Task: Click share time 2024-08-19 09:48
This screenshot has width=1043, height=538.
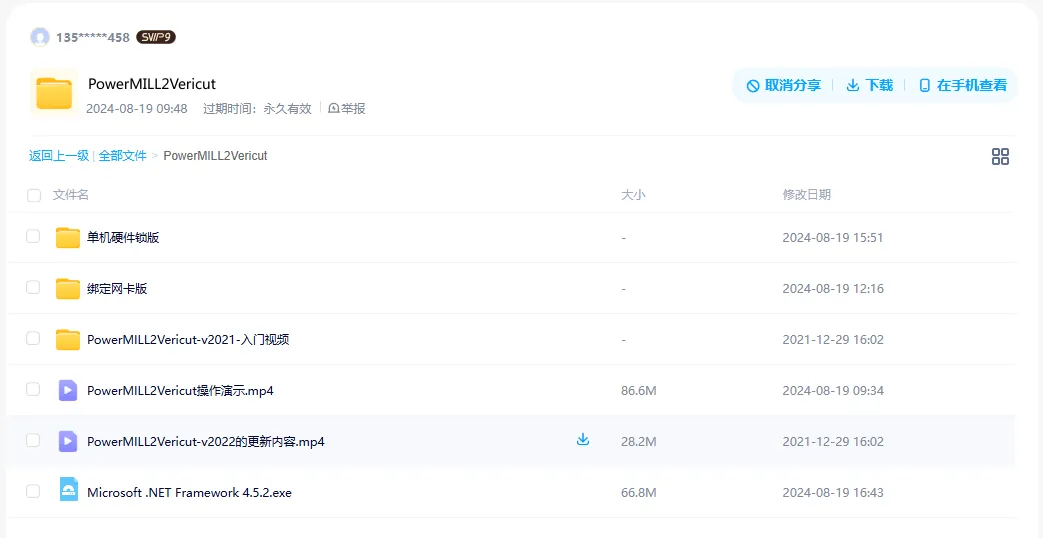Action: [136, 108]
